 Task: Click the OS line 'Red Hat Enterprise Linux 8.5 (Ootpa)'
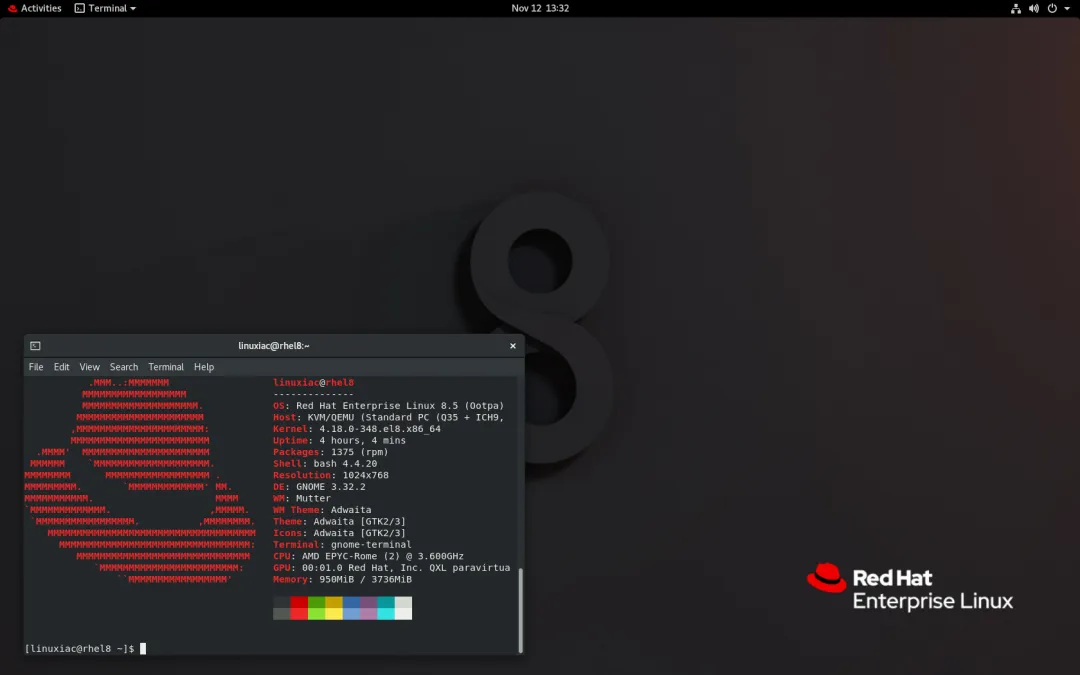pyautogui.click(x=400, y=406)
